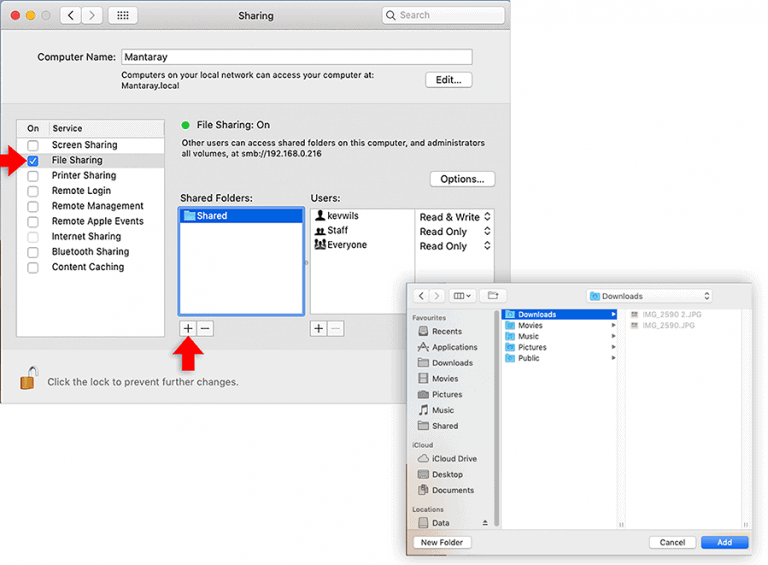768x565 pixels.
Task: Select Downloads folder in column list
Action: pos(560,314)
